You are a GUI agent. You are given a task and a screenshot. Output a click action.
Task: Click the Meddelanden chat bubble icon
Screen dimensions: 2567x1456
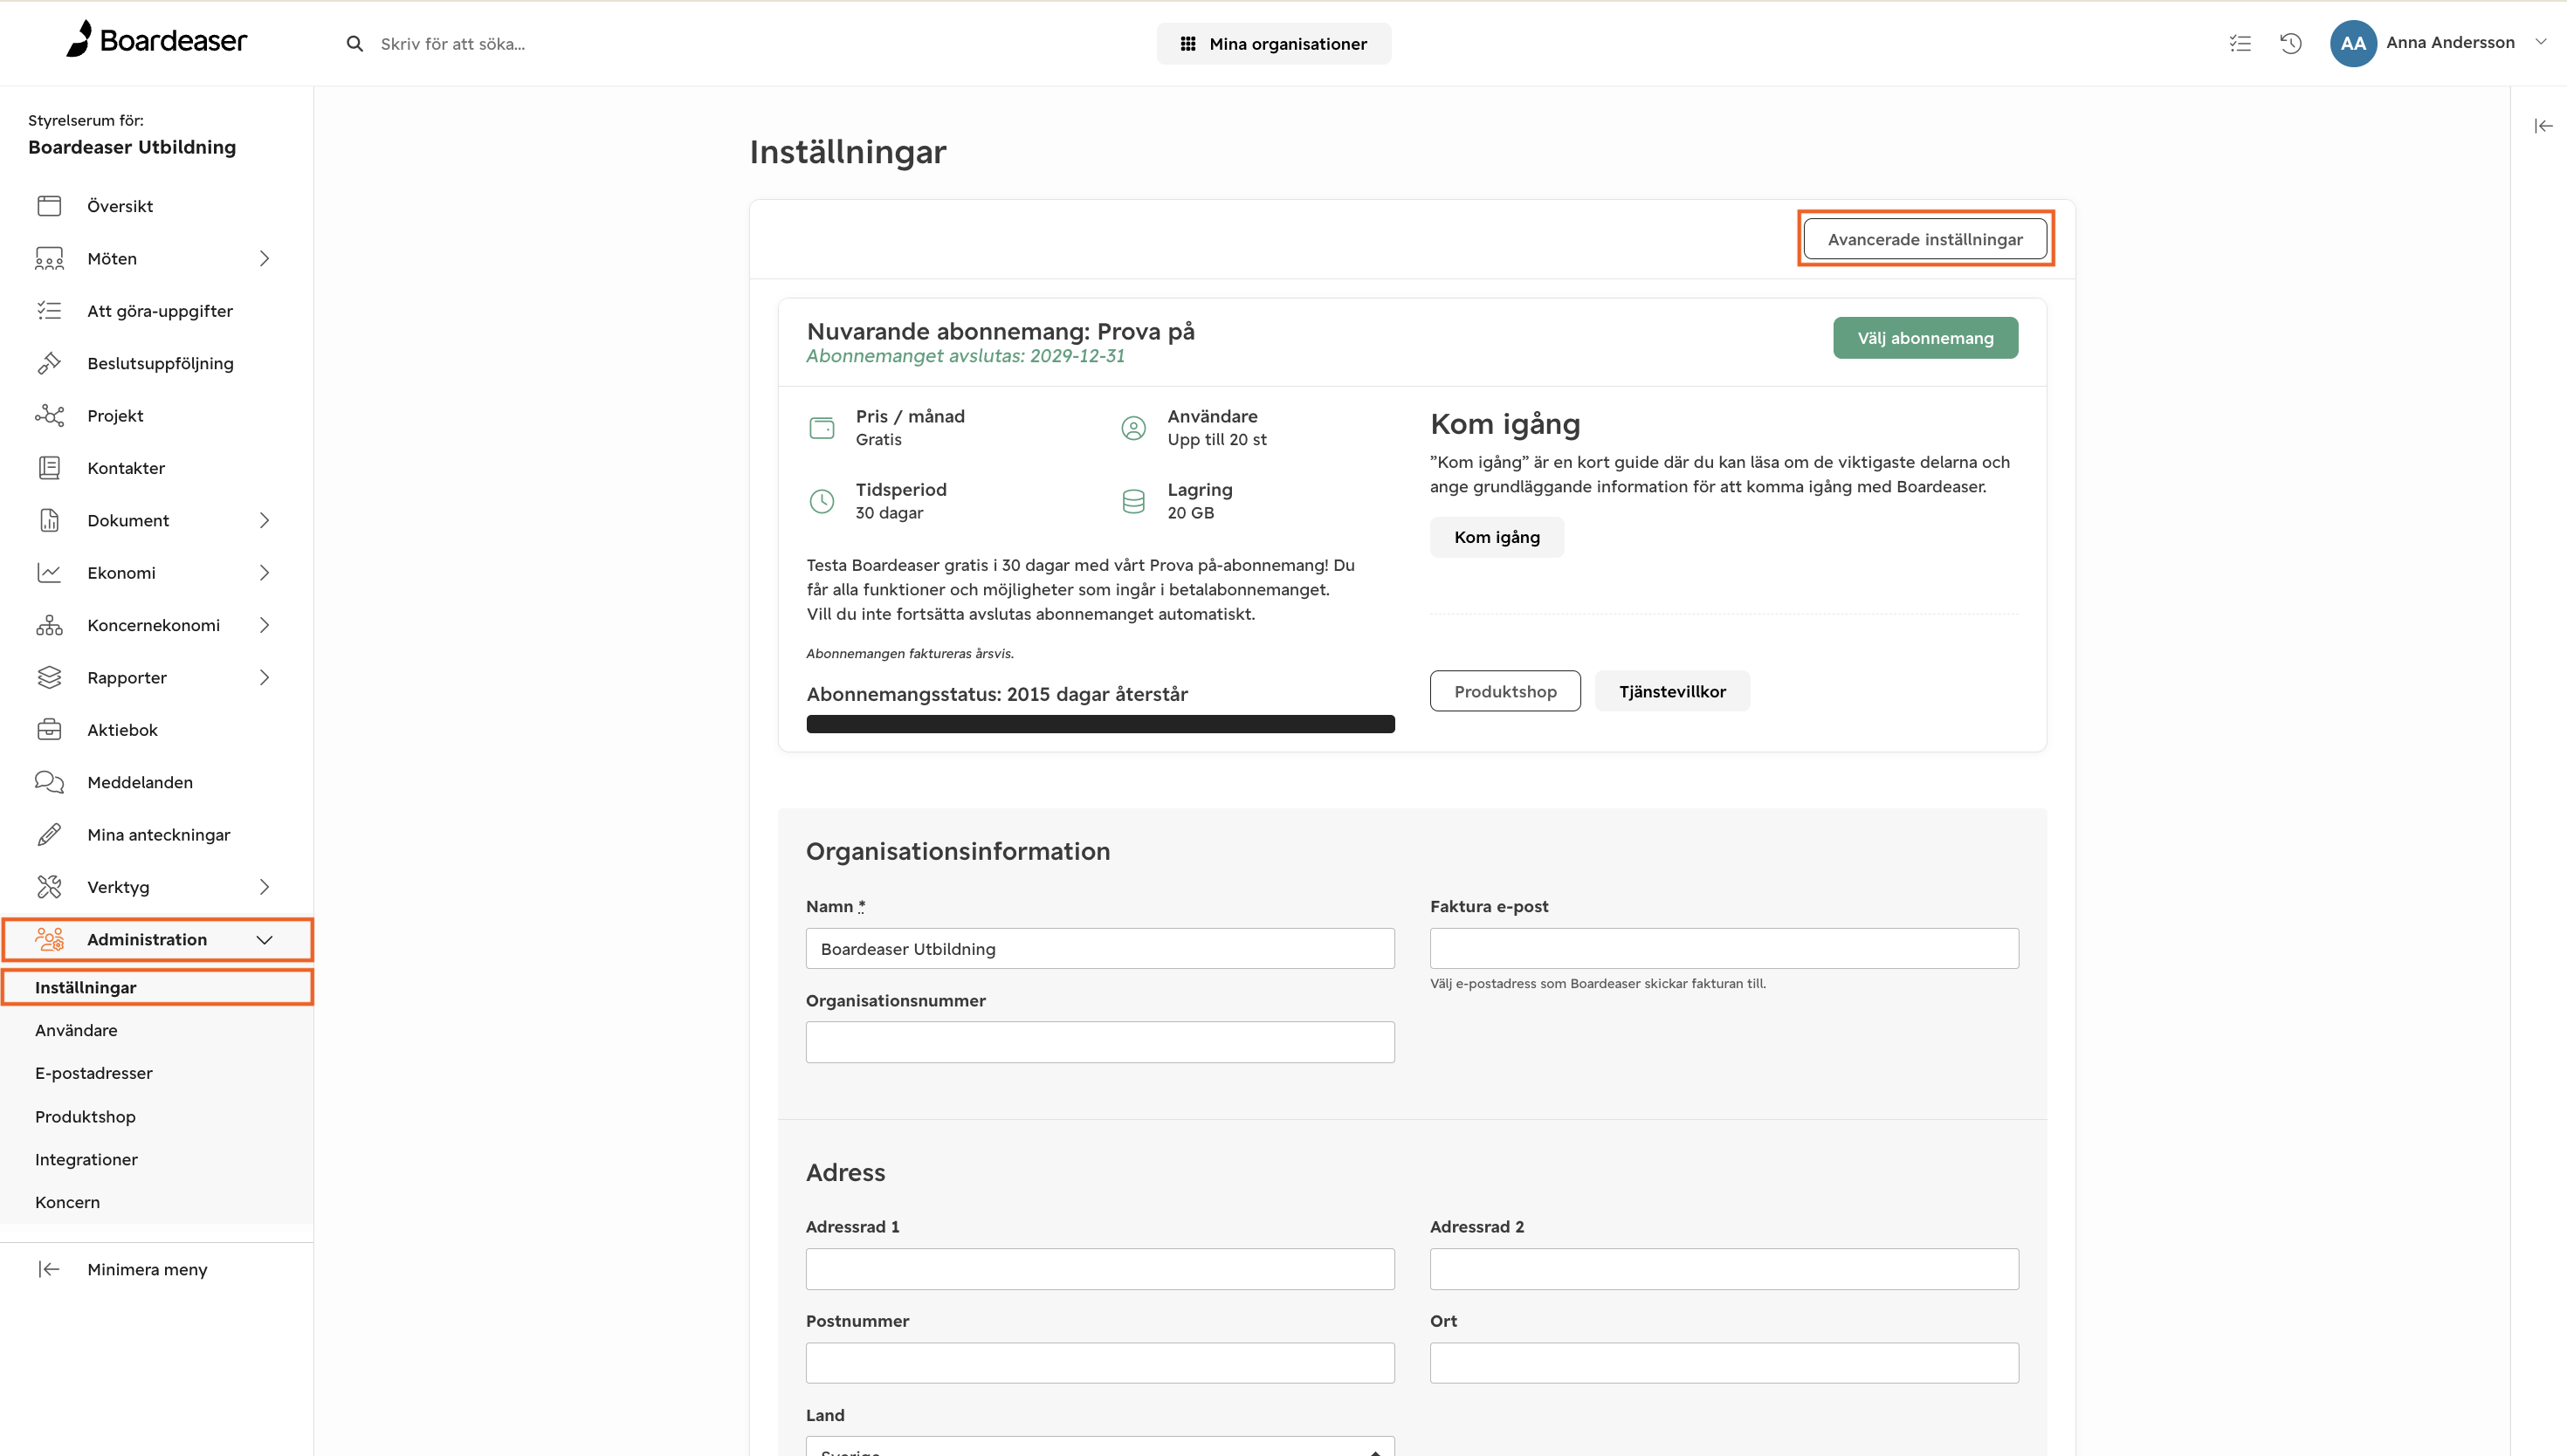[x=49, y=782]
